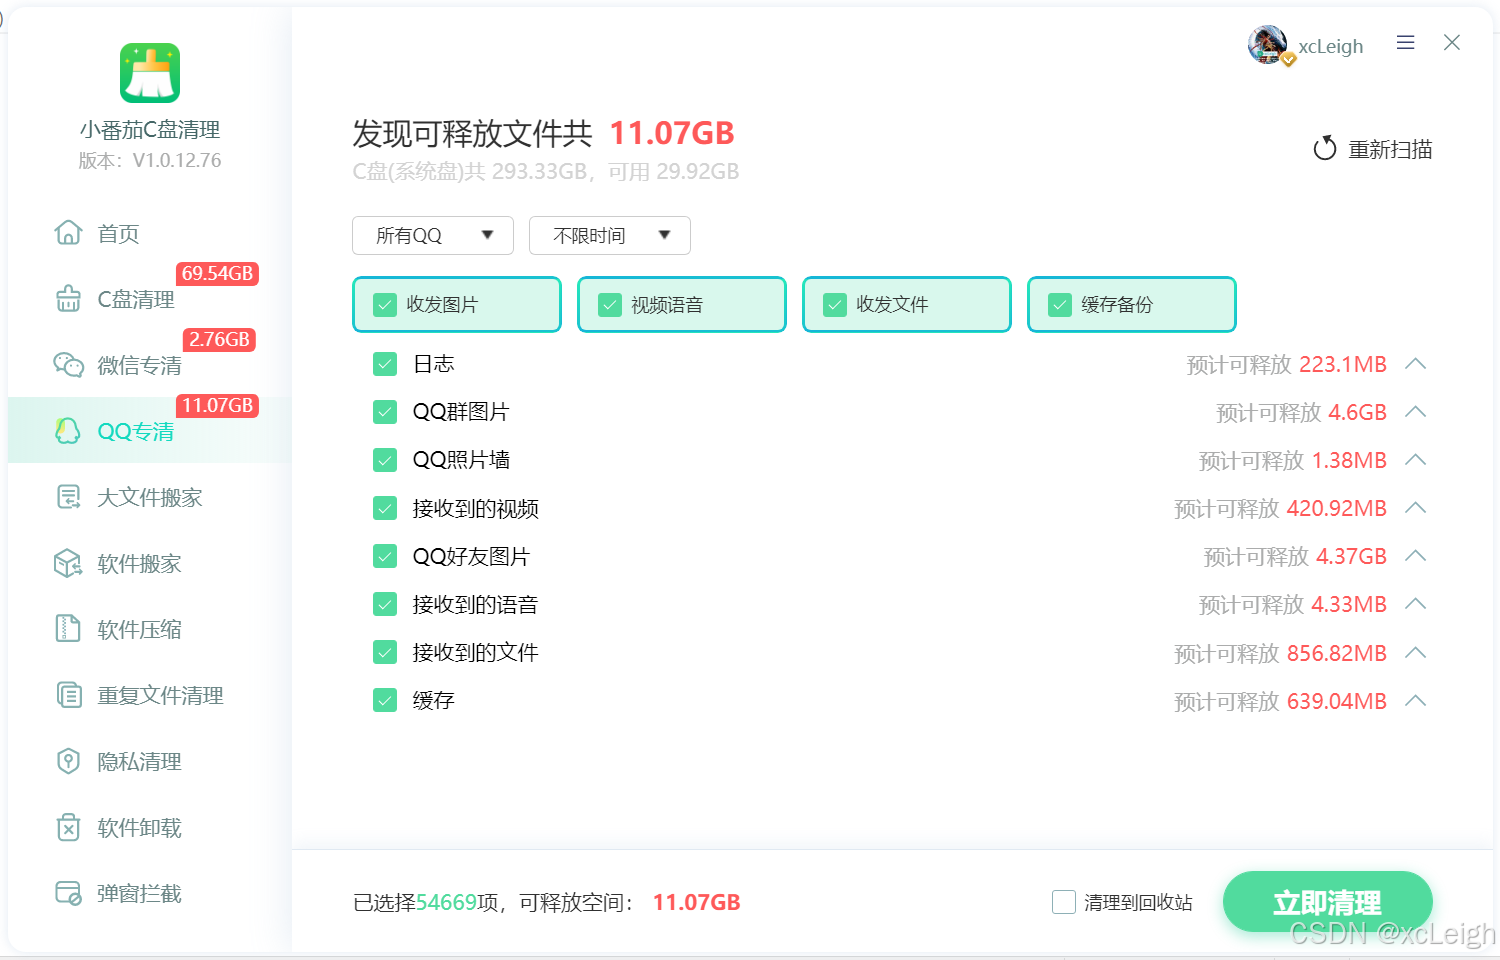Screen dimensions: 1500x960
Task: Click the 54669 selected items count
Action: click(x=446, y=902)
